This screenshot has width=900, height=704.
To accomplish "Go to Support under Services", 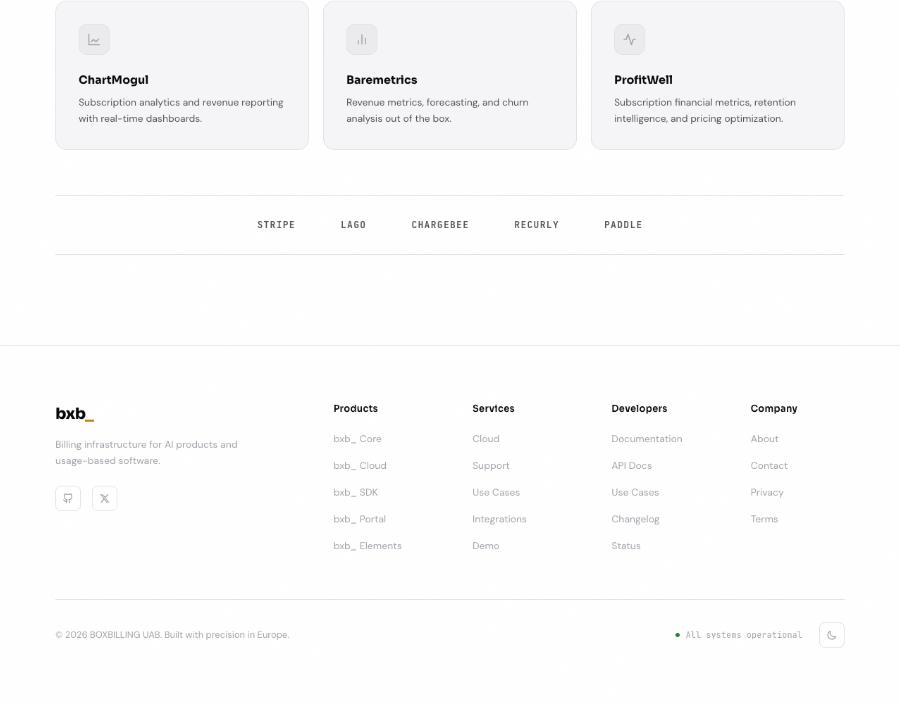I will pos(491,466).
